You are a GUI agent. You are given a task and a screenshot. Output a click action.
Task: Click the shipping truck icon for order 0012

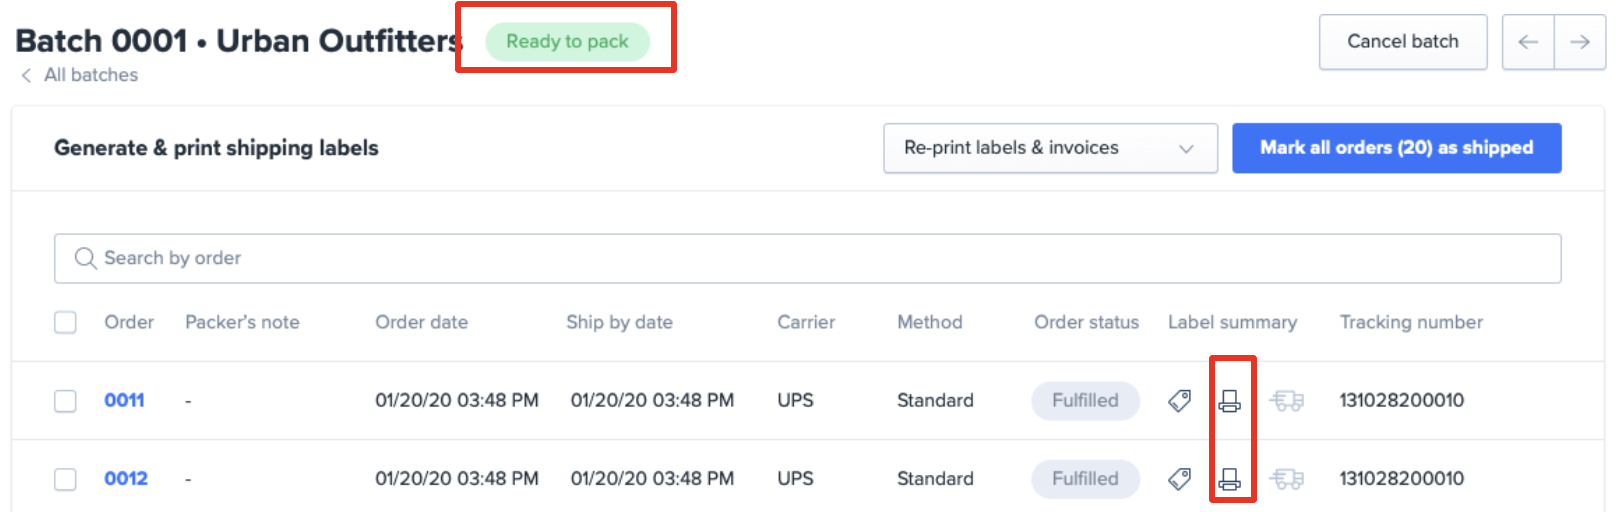click(1287, 479)
